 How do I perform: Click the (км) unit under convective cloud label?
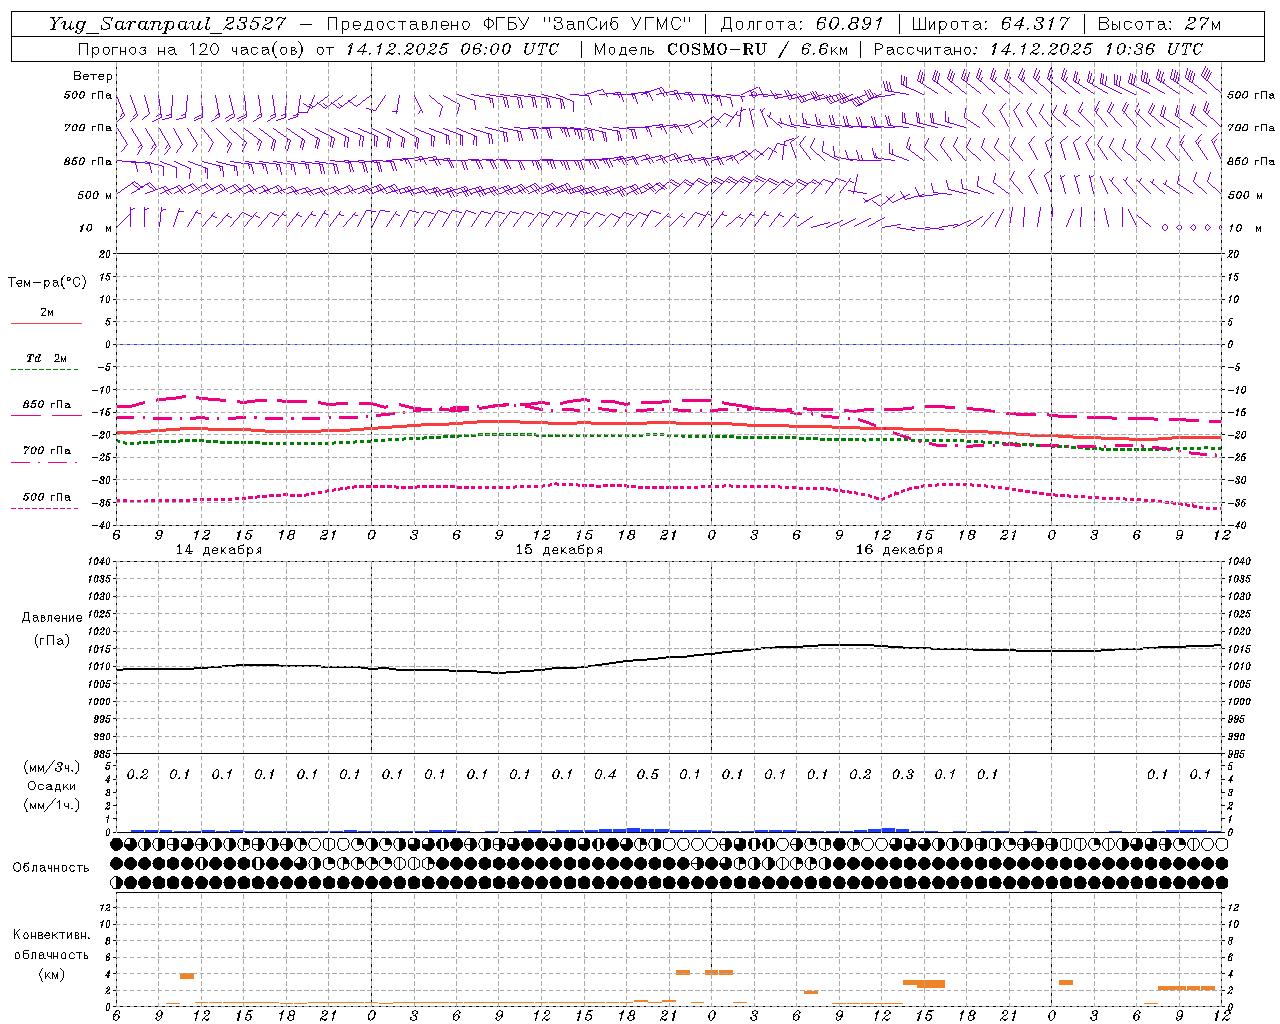52,975
